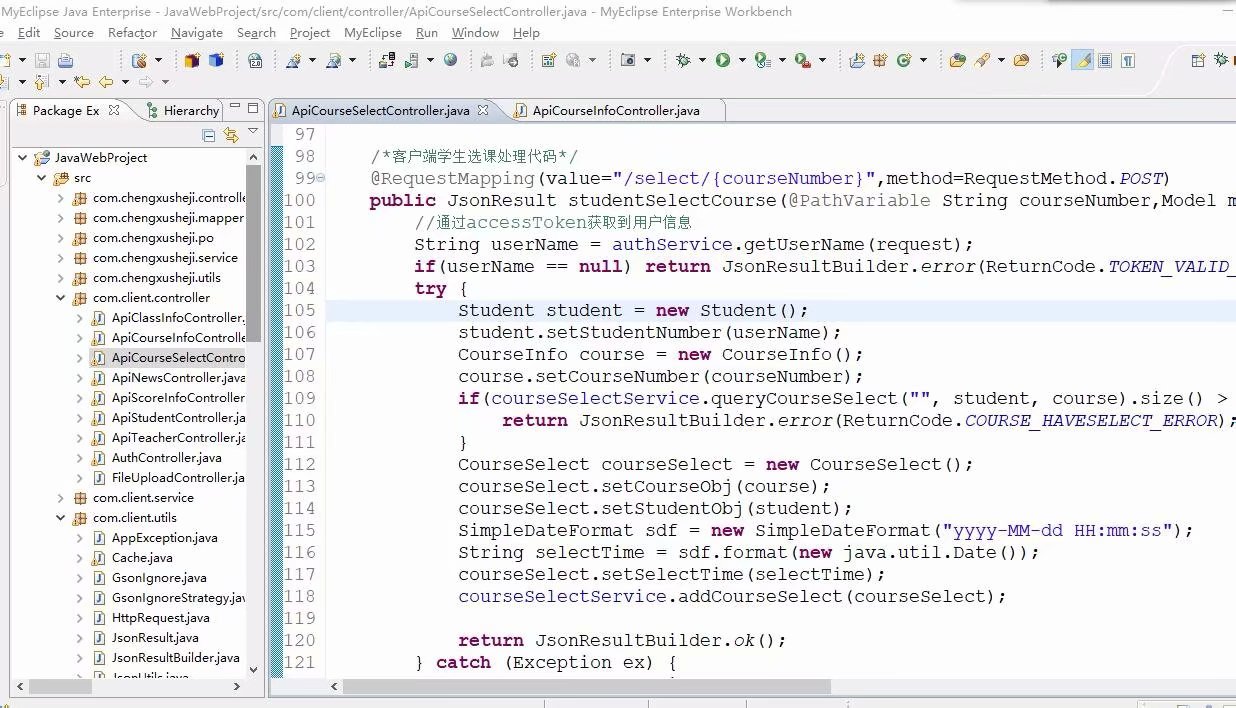Click the External Tools run icon
1236x708 pixels.
coord(802,60)
